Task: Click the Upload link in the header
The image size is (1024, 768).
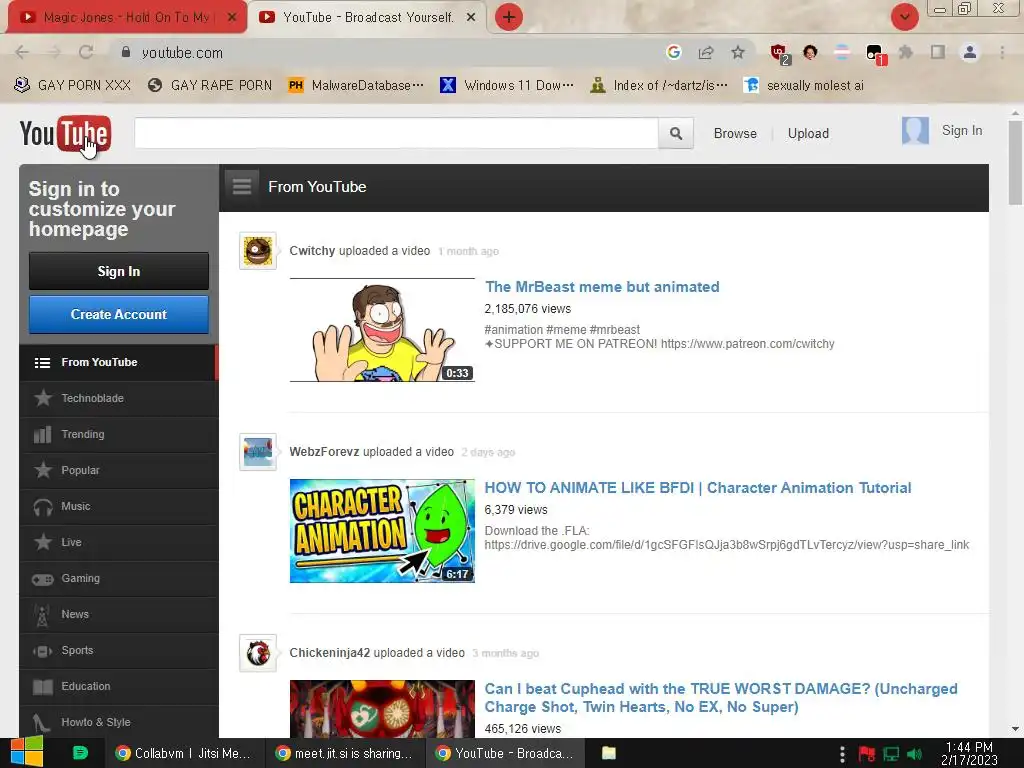Action: 808,133
